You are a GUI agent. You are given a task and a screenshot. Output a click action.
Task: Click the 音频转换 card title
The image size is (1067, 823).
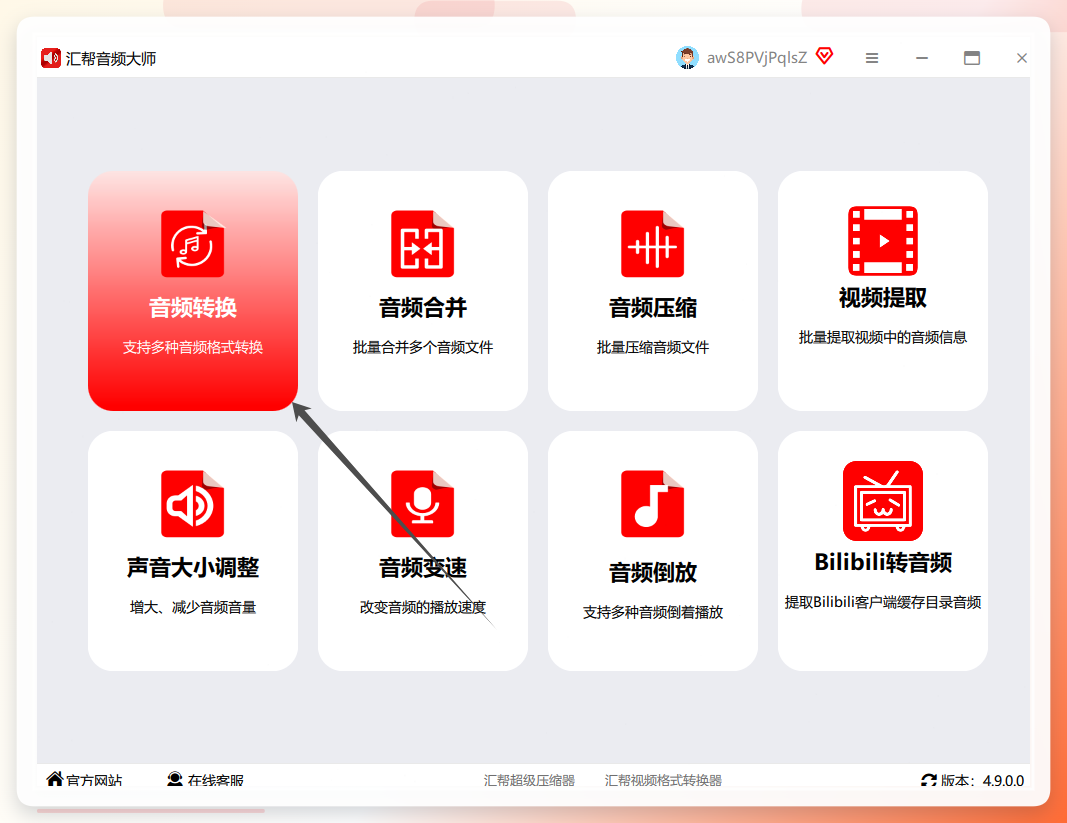coord(193,308)
